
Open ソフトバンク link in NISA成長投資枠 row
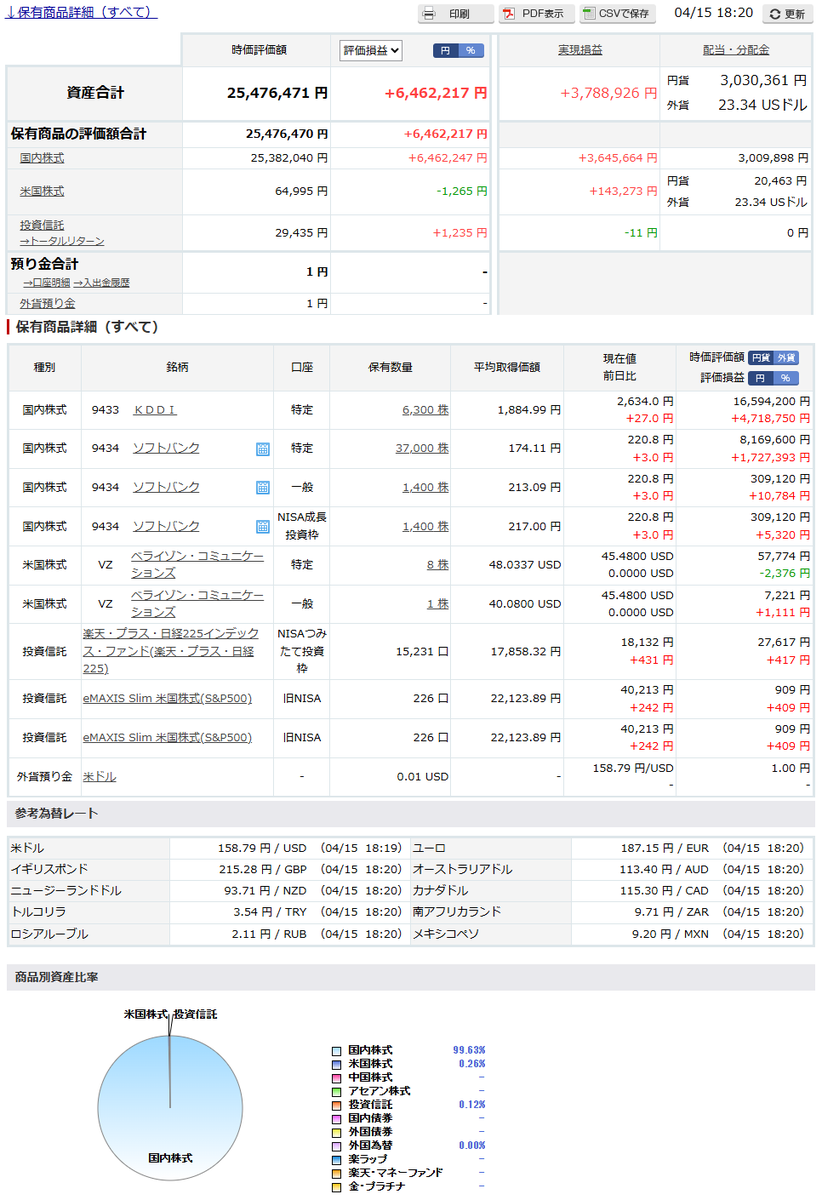(x=166, y=526)
